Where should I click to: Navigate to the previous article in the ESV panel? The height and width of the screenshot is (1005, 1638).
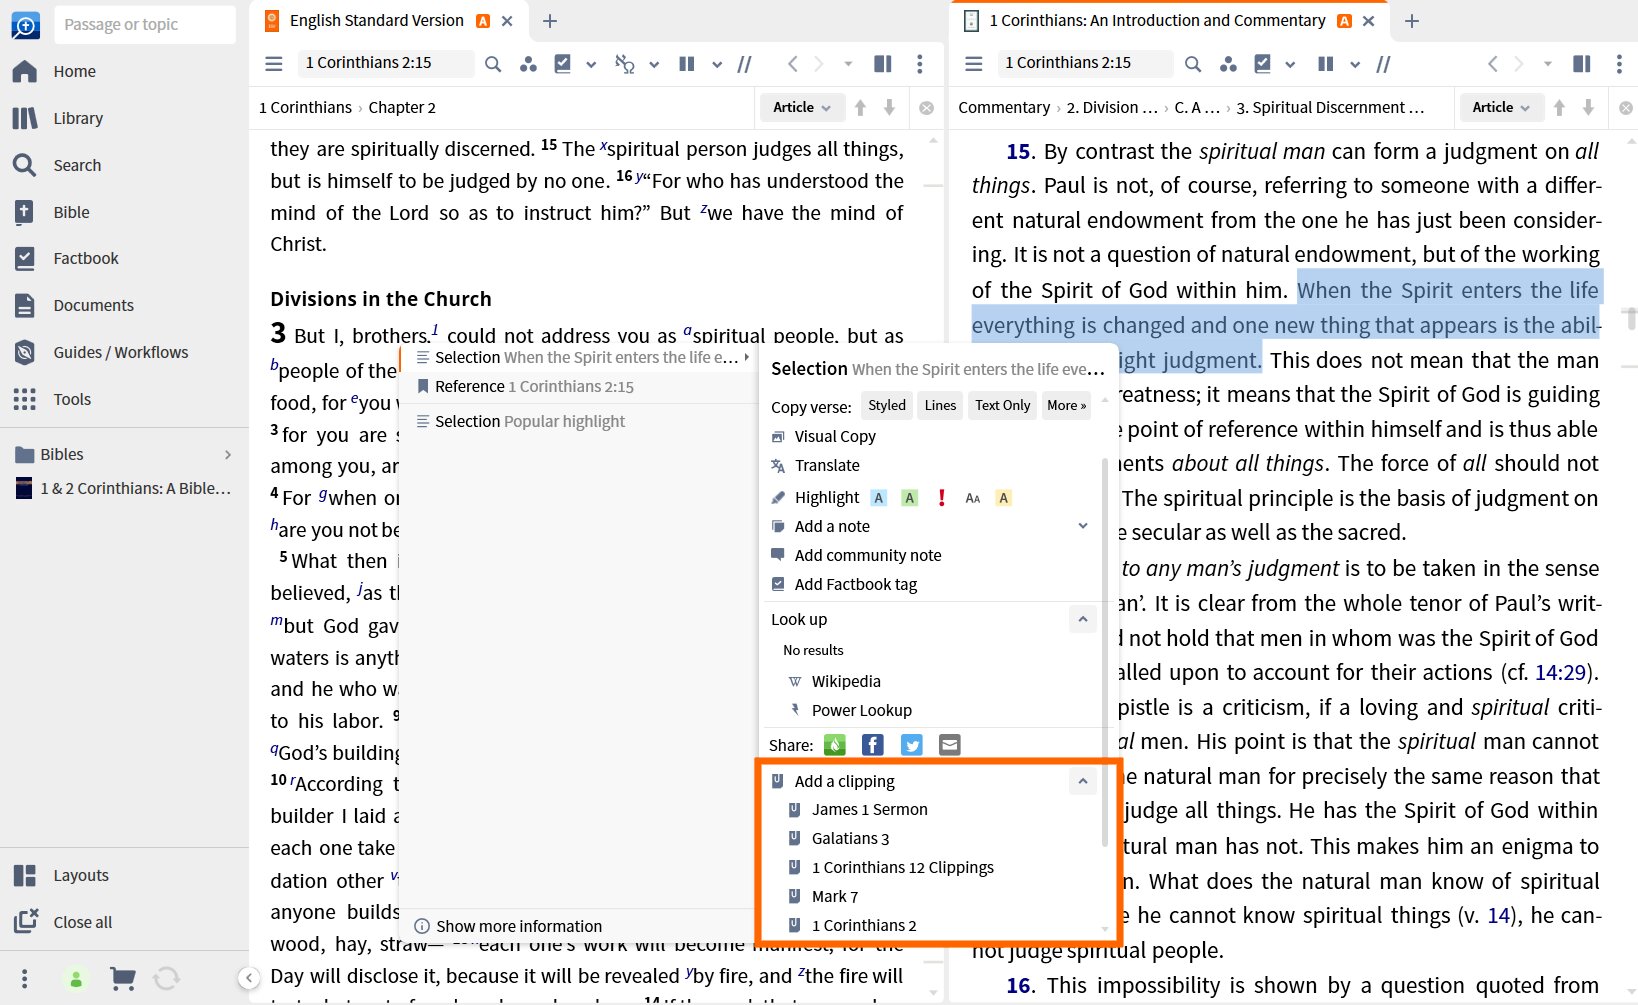[x=860, y=108]
